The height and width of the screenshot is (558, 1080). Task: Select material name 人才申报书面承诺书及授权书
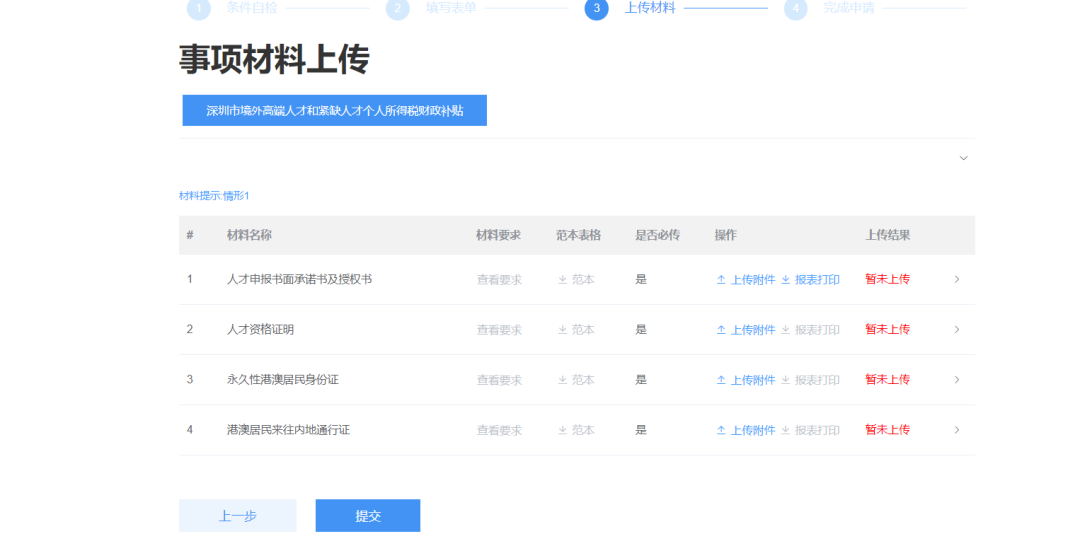[x=300, y=279]
